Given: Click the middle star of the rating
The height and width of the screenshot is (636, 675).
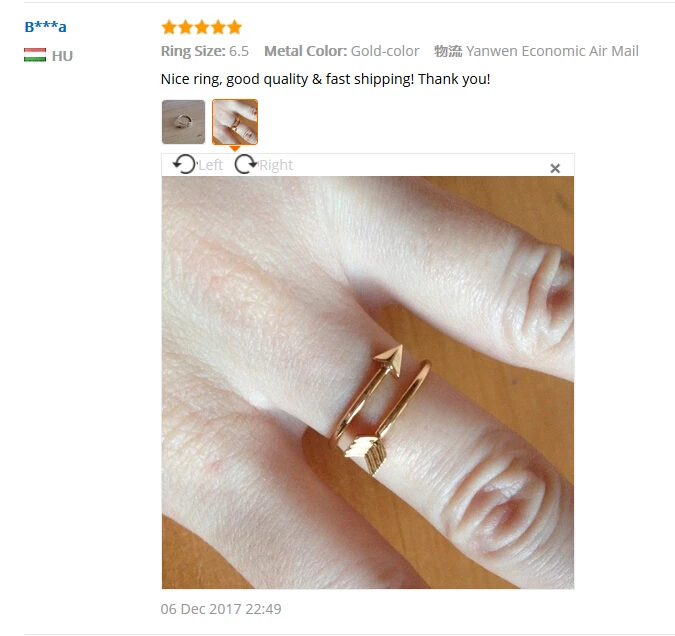Looking at the screenshot, I should [202, 27].
